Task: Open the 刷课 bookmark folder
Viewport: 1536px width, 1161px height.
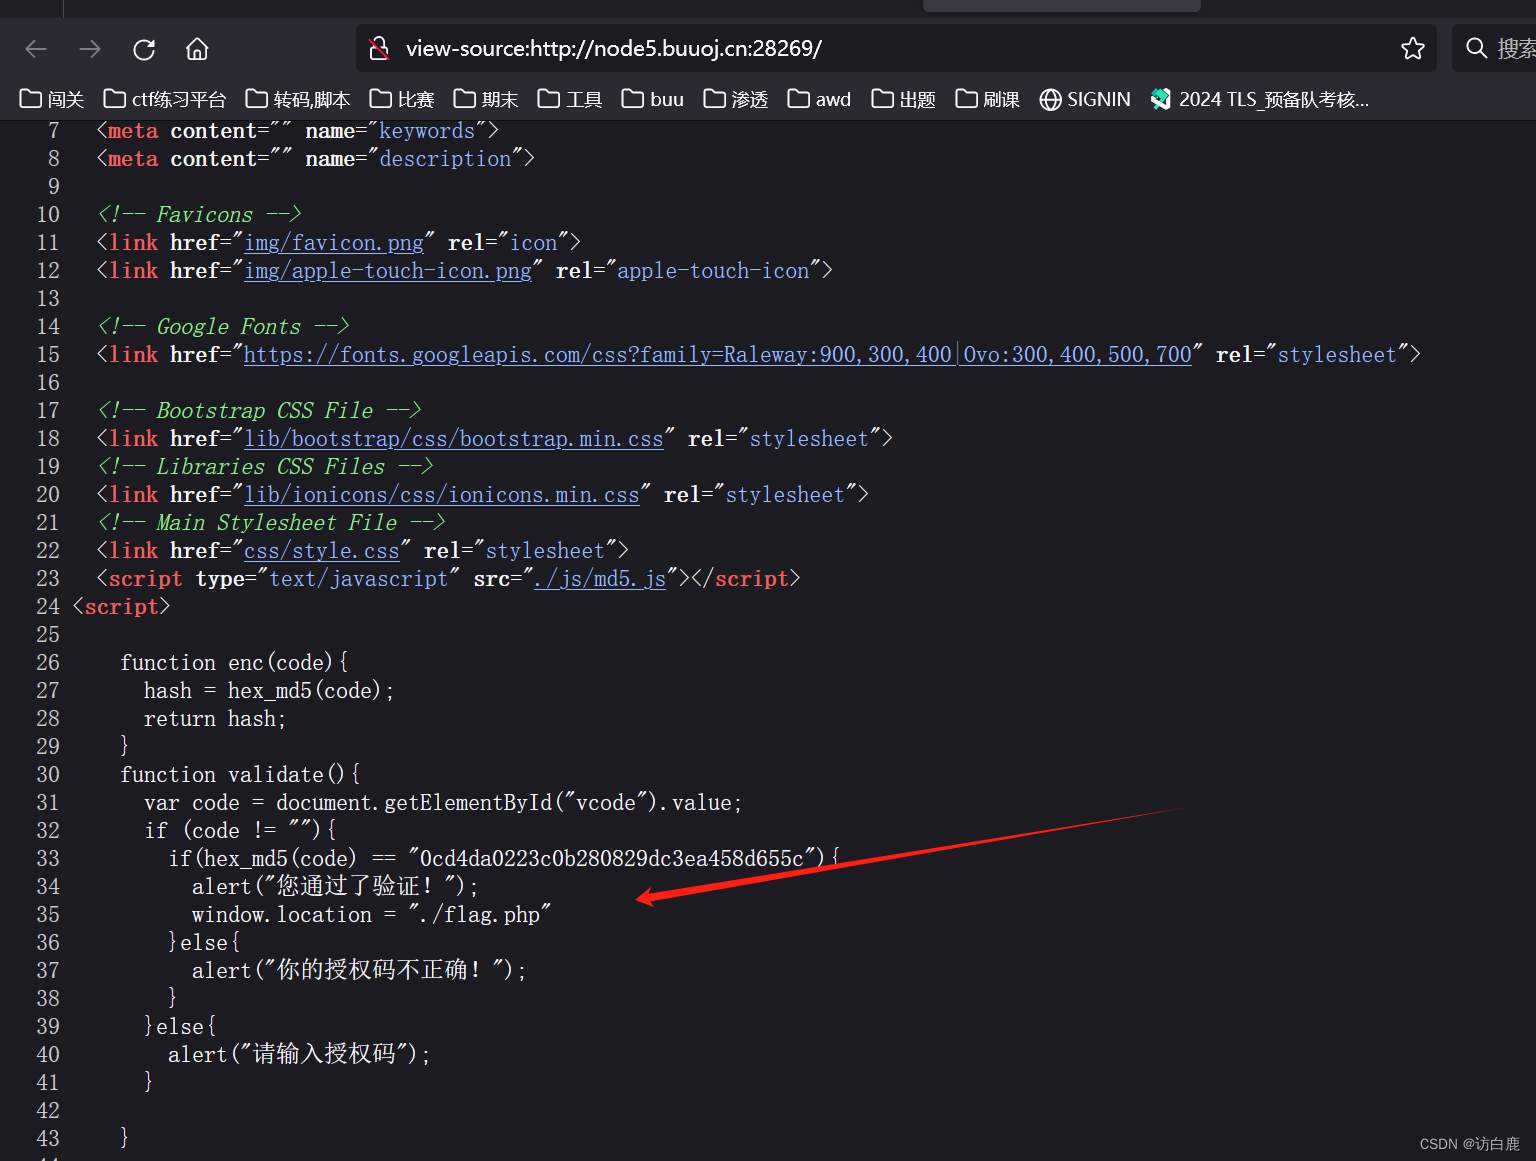Action: [x=988, y=99]
